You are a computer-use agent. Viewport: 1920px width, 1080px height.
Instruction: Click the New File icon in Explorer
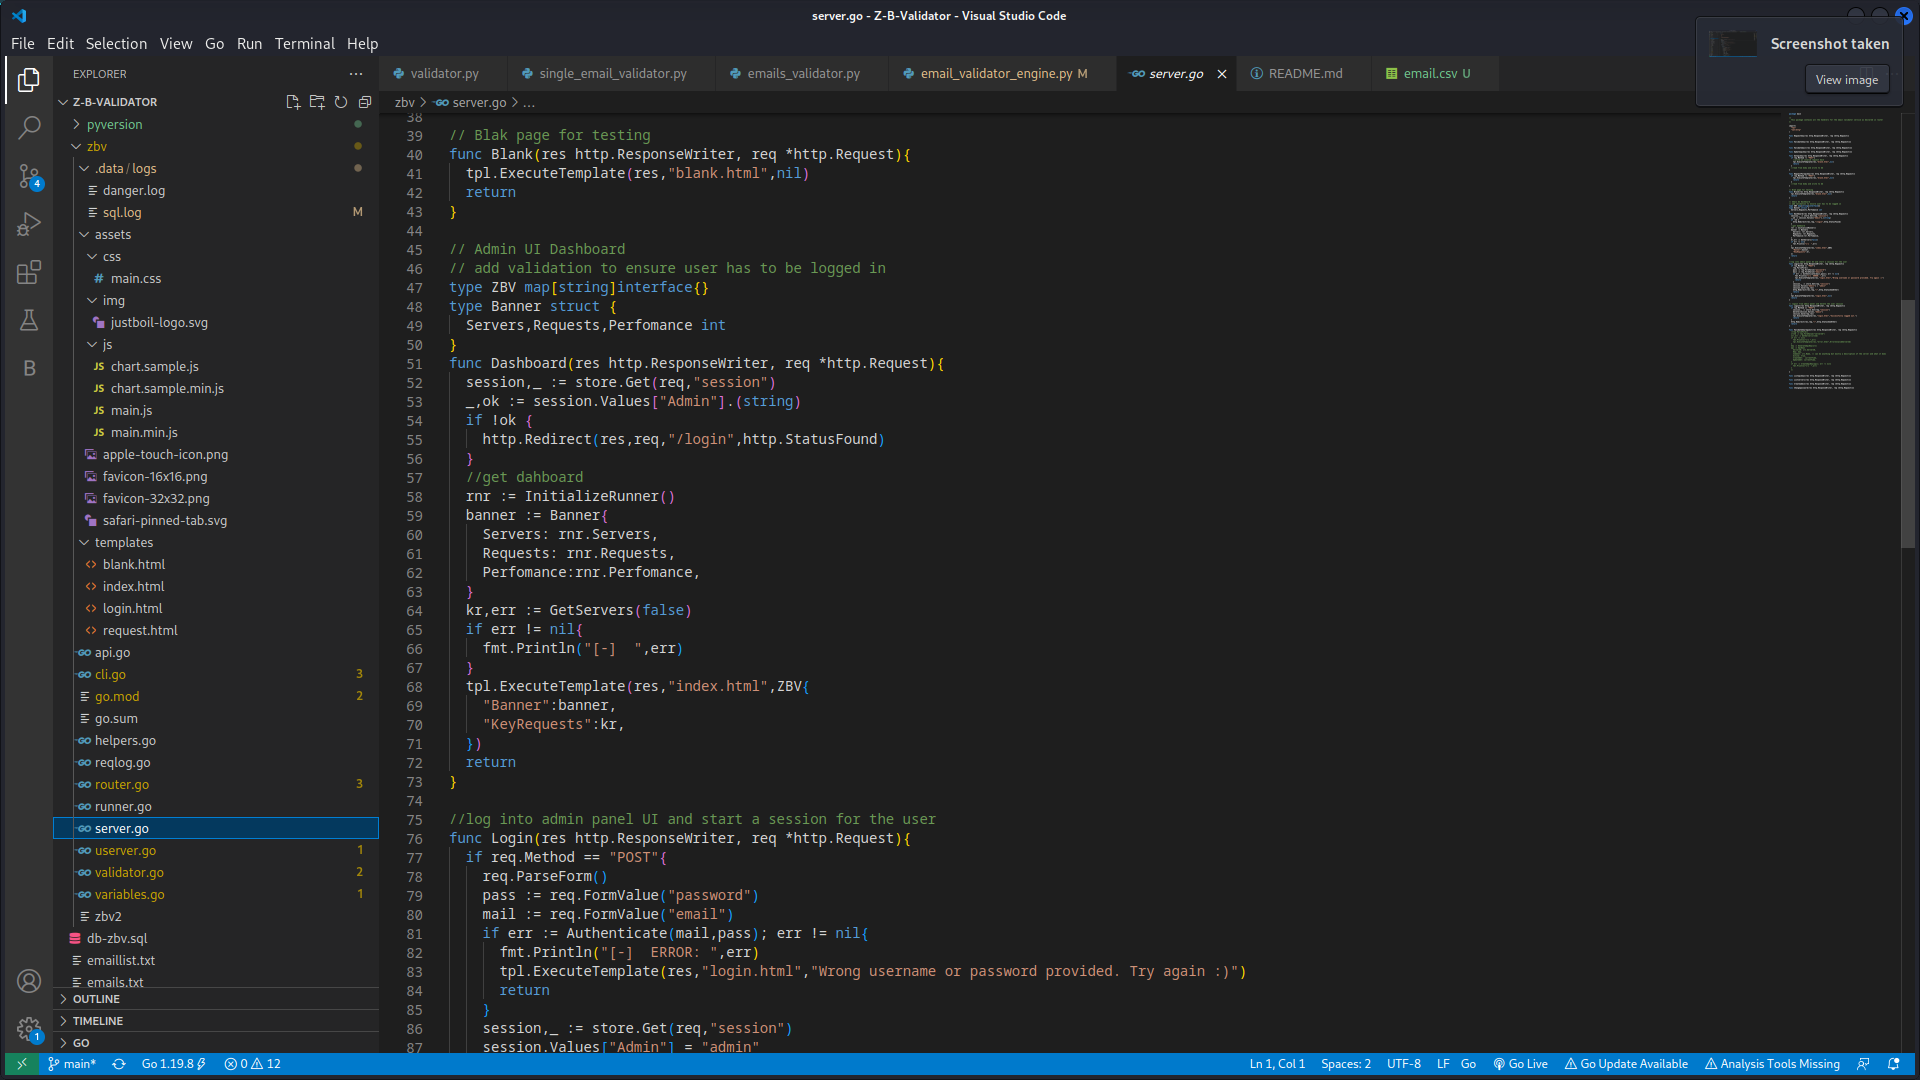tap(293, 102)
